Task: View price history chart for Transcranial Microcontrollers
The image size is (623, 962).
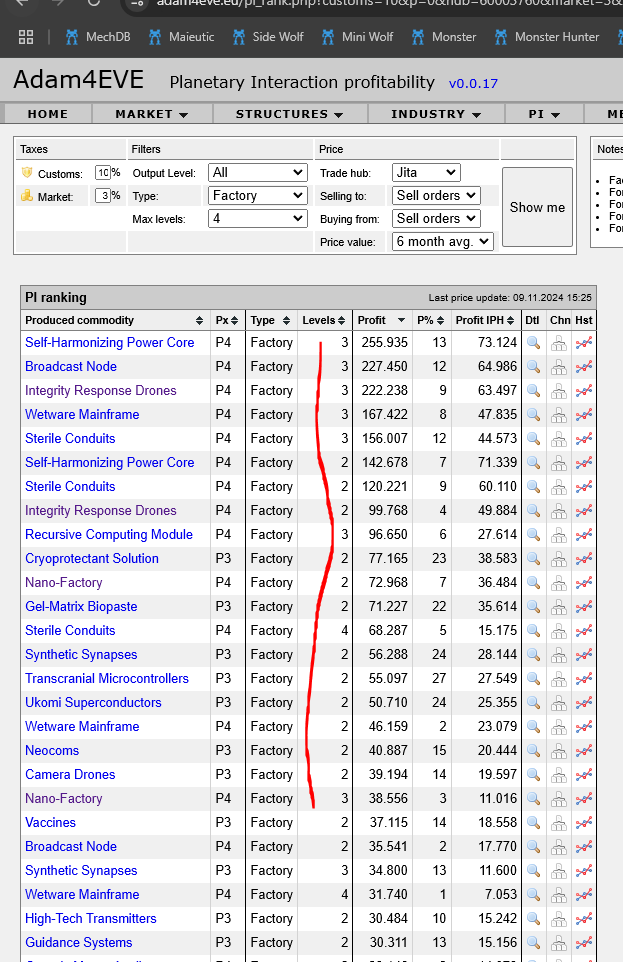Action: (x=584, y=679)
